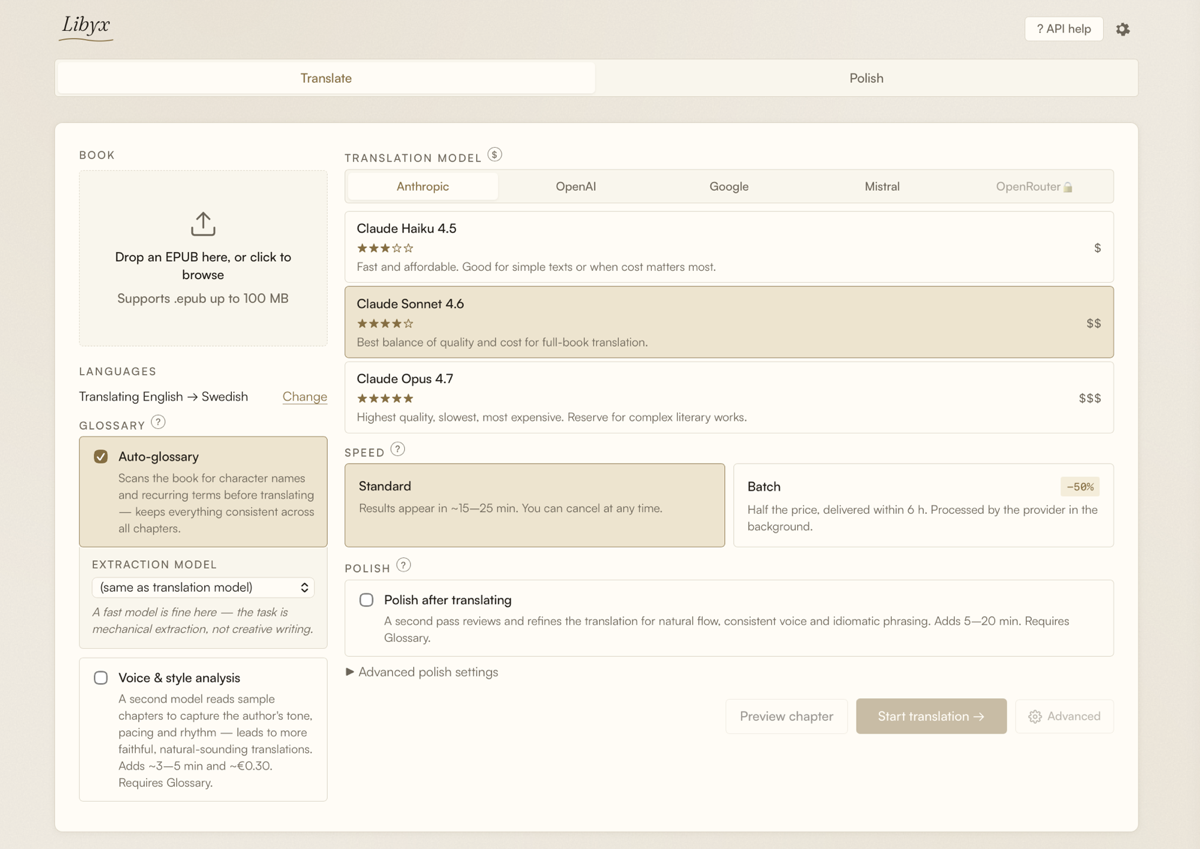1200x849 pixels.
Task: Select the Mistral provider tab
Action: 882,186
